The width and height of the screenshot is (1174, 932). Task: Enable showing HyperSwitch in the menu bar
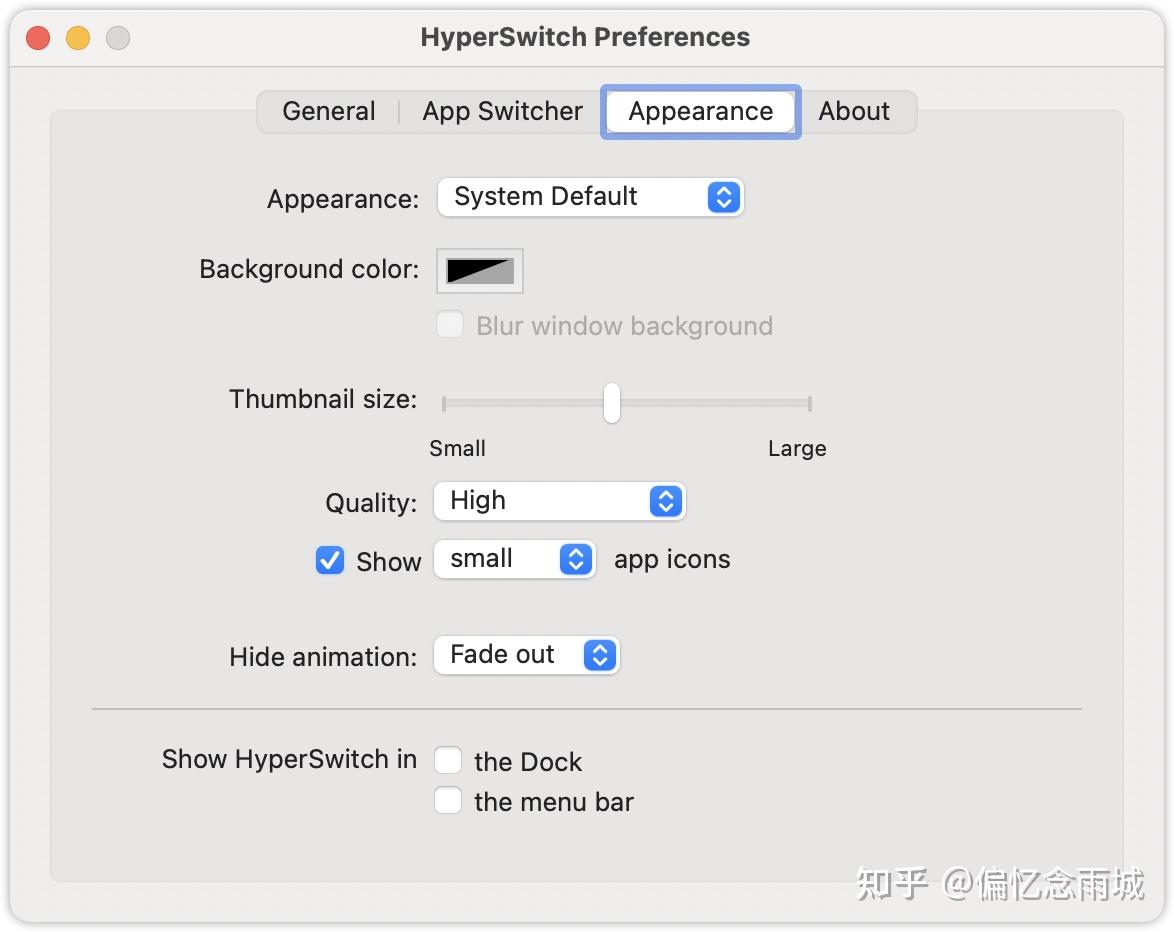[448, 801]
